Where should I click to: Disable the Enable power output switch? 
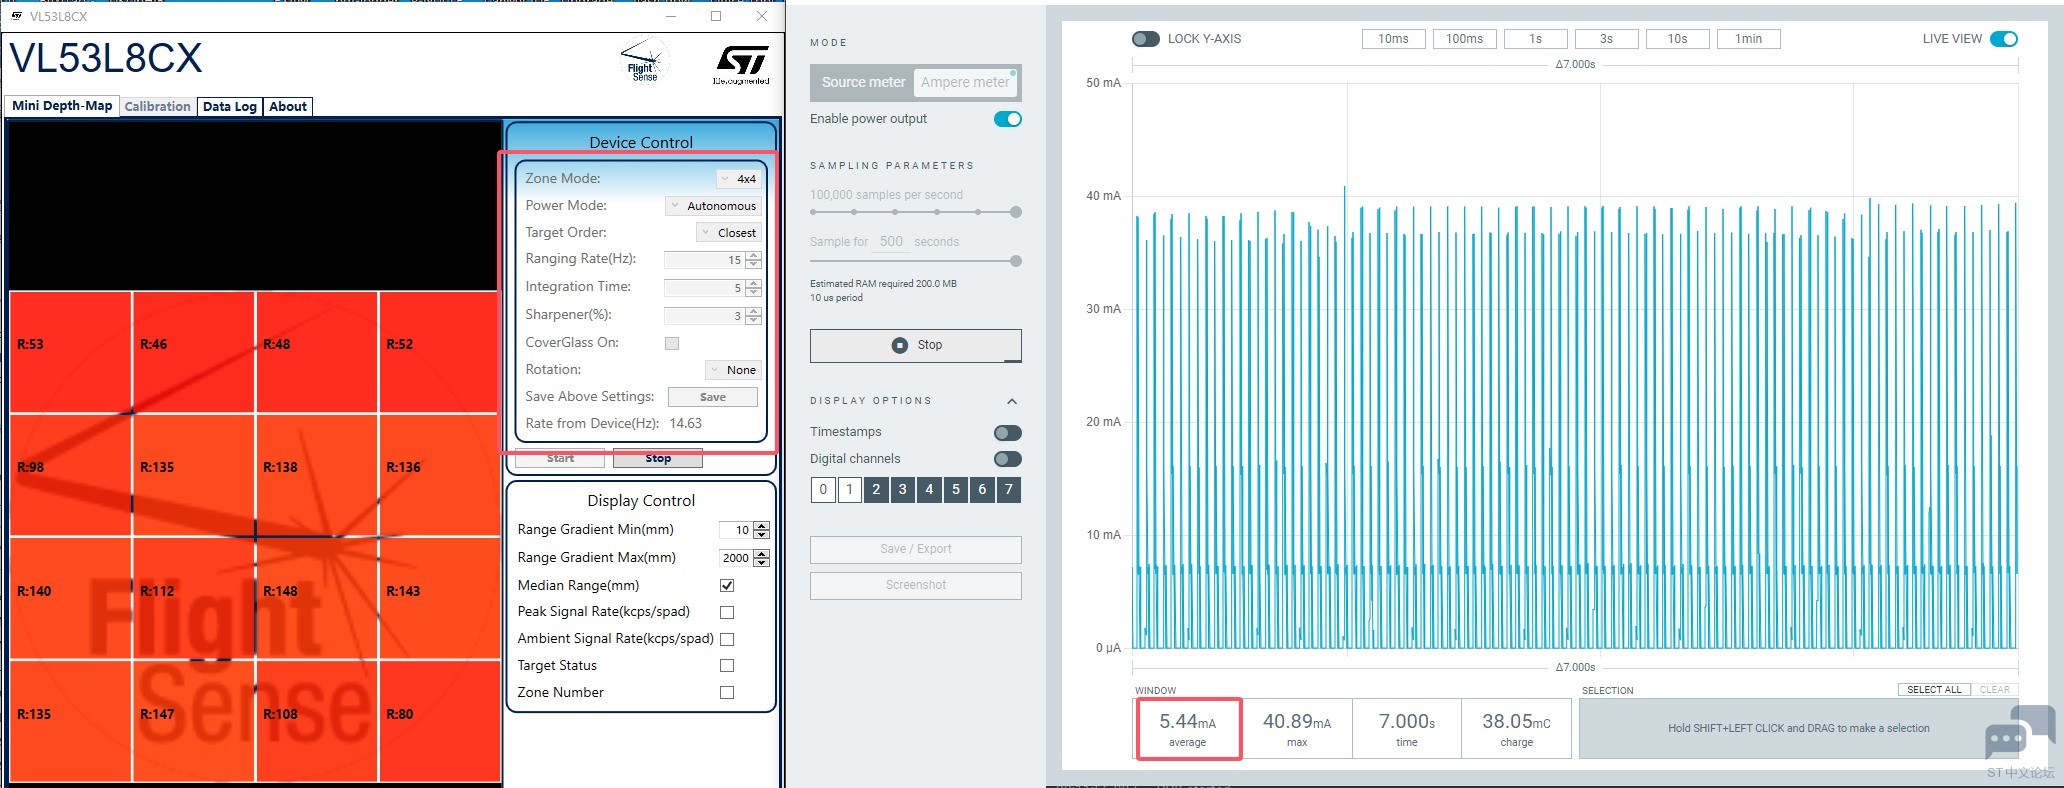click(x=1008, y=119)
